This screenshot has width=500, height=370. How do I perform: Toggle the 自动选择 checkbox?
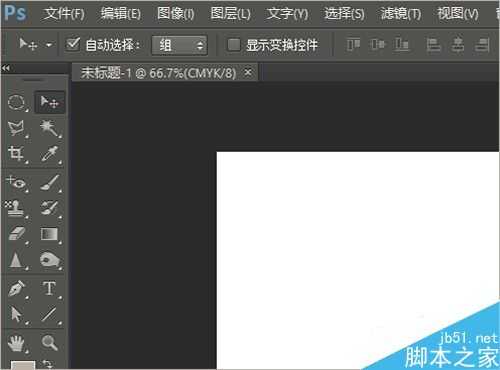[73, 44]
